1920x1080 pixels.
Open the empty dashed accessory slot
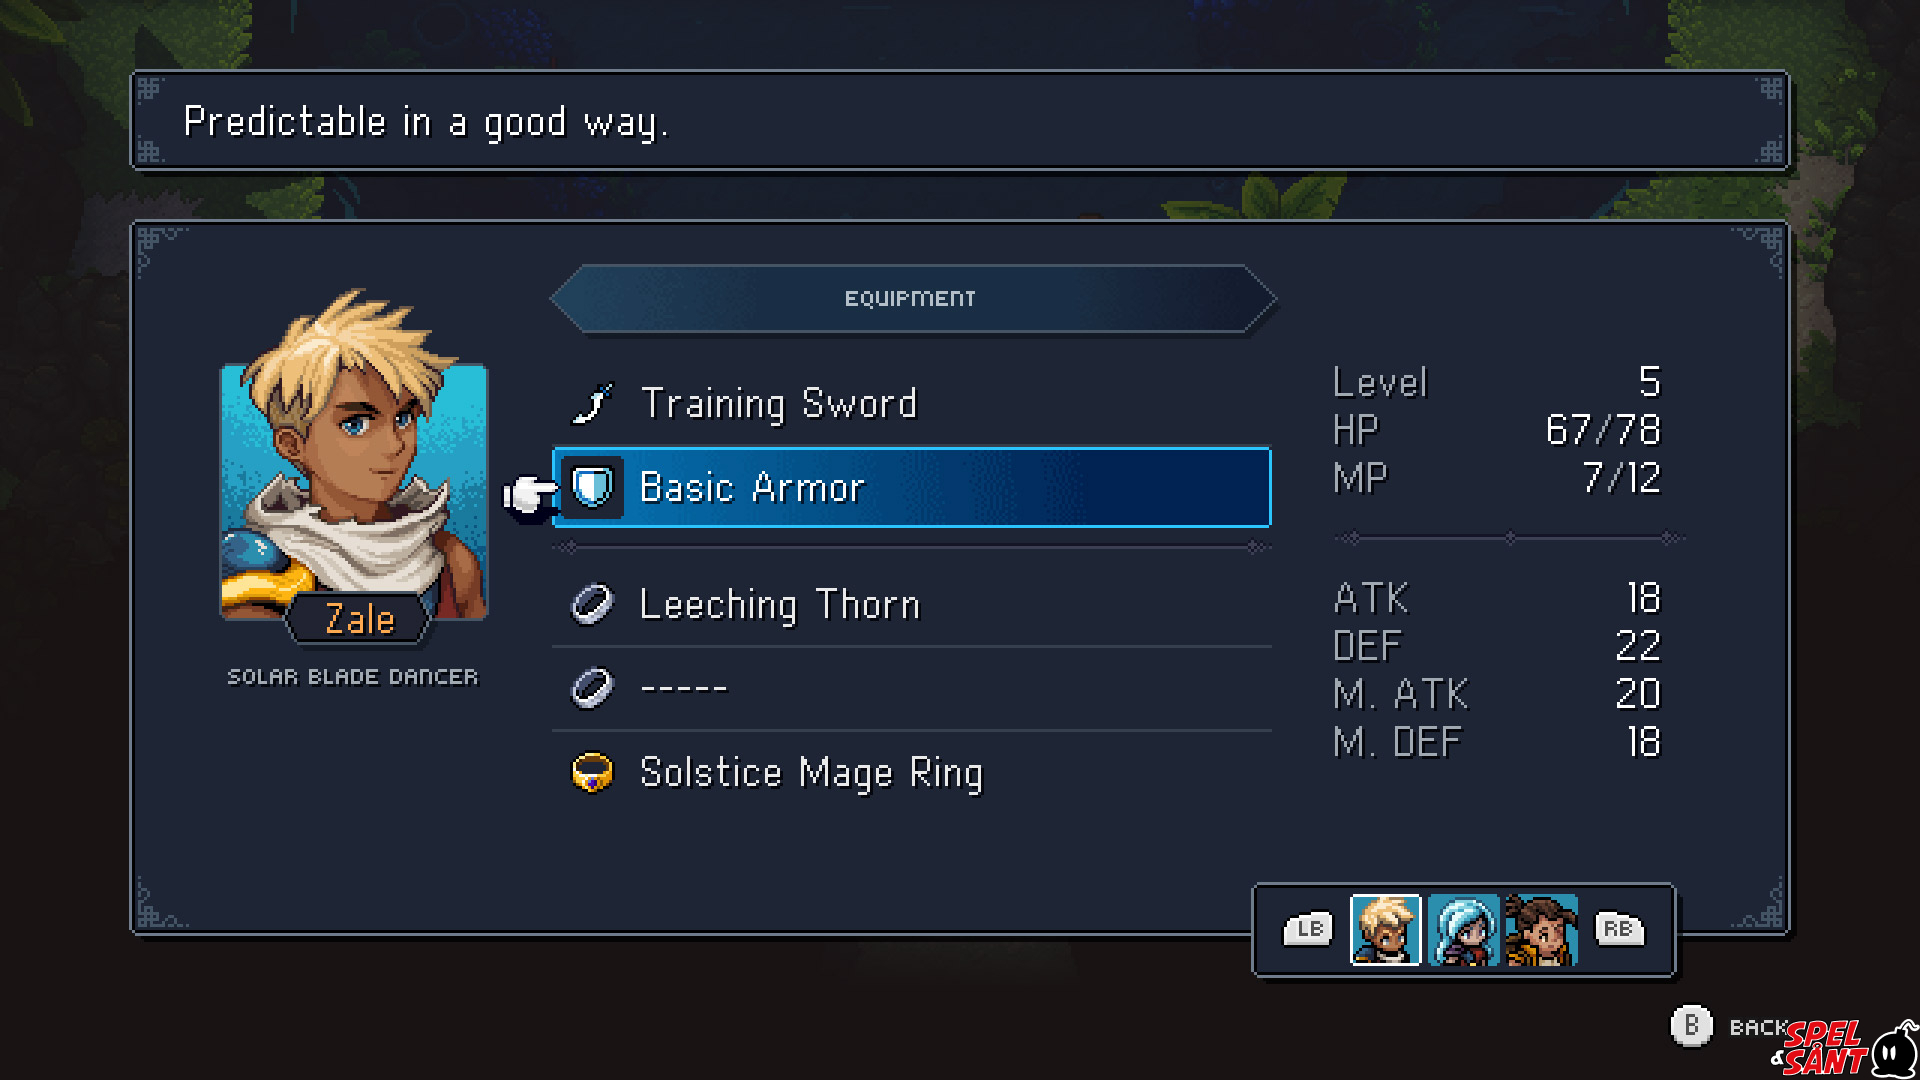(x=912, y=688)
